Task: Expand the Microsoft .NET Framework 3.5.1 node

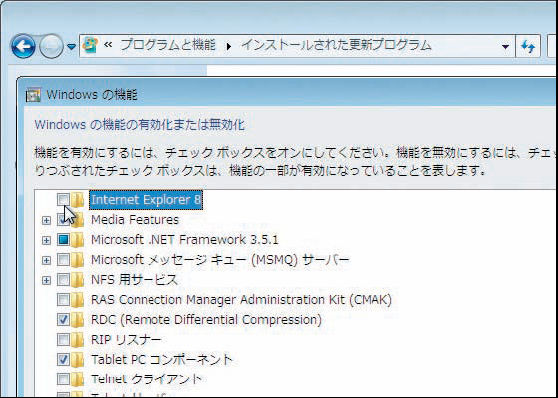Action: (x=46, y=240)
